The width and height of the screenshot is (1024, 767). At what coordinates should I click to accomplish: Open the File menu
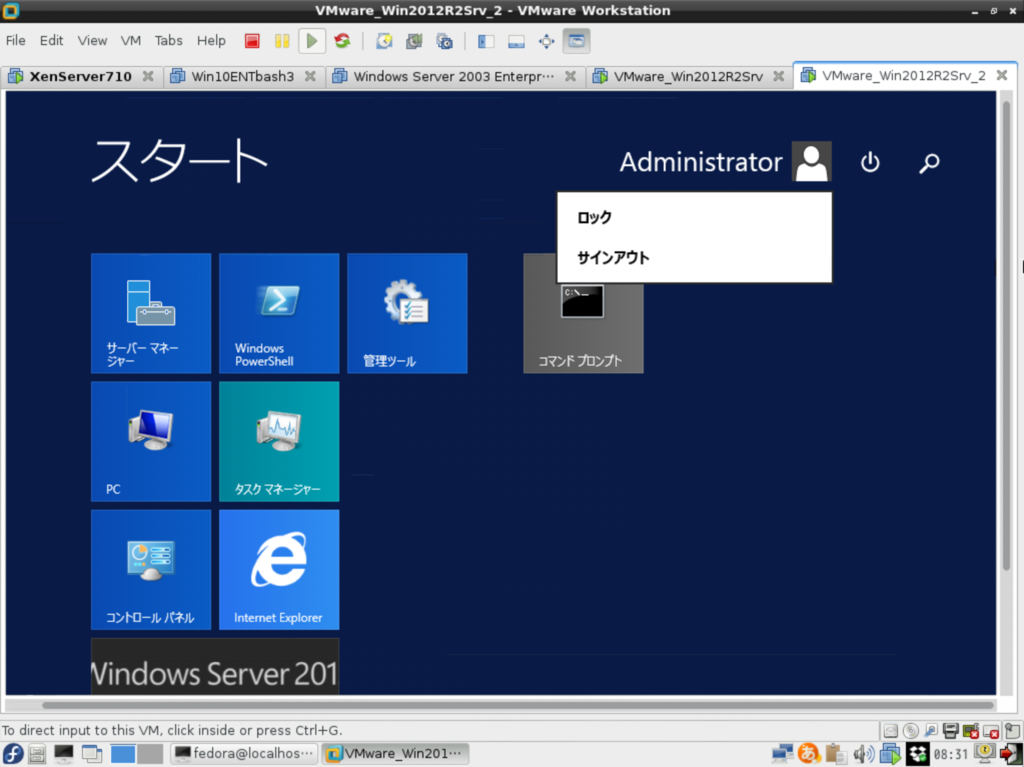pyautogui.click(x=16, y=41)
